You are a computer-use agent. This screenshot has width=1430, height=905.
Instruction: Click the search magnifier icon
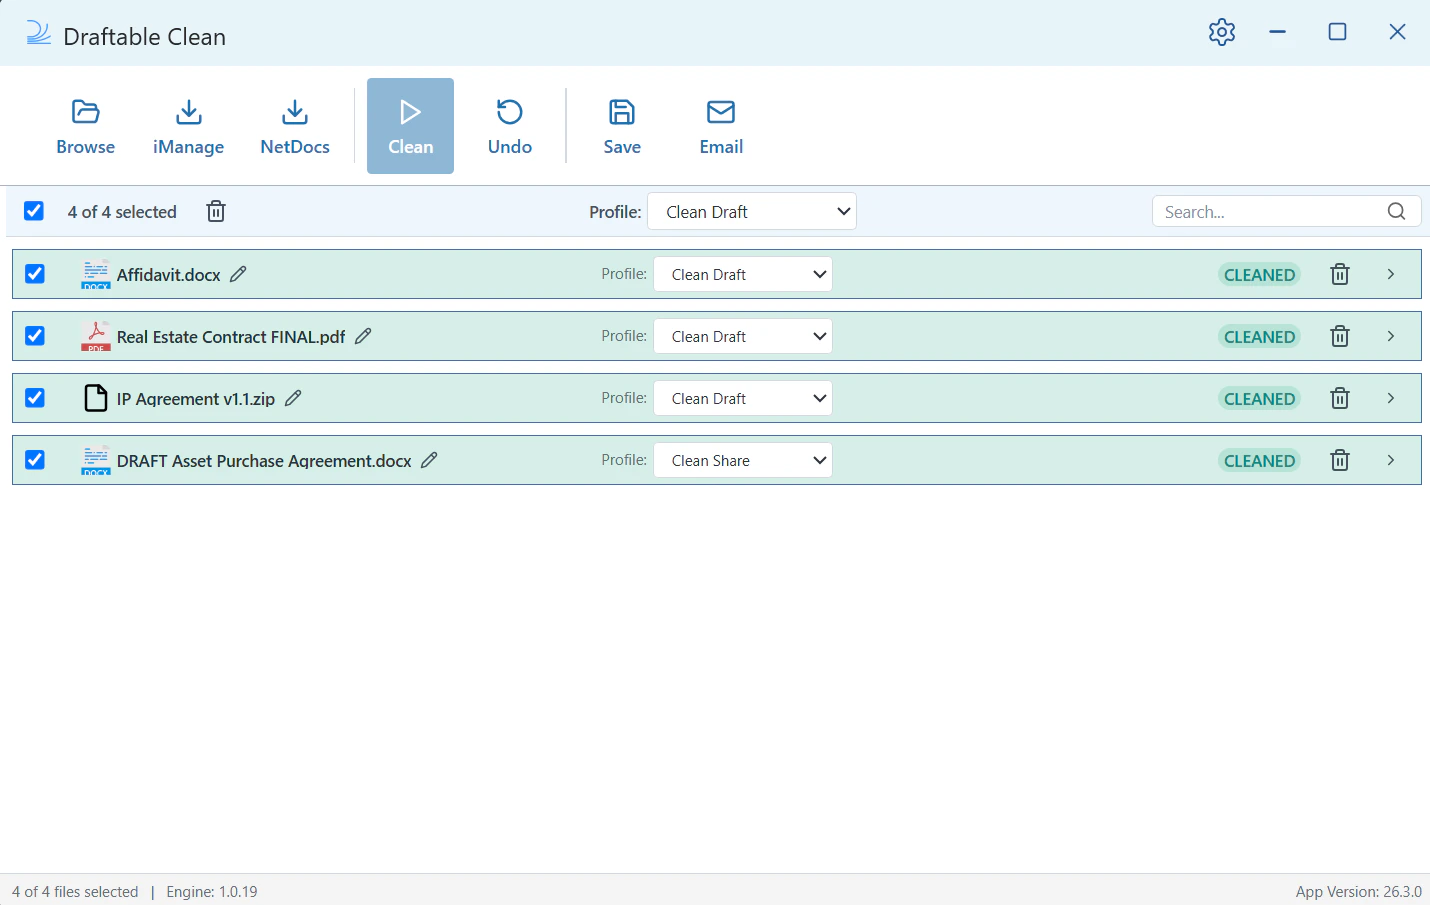1397,211
